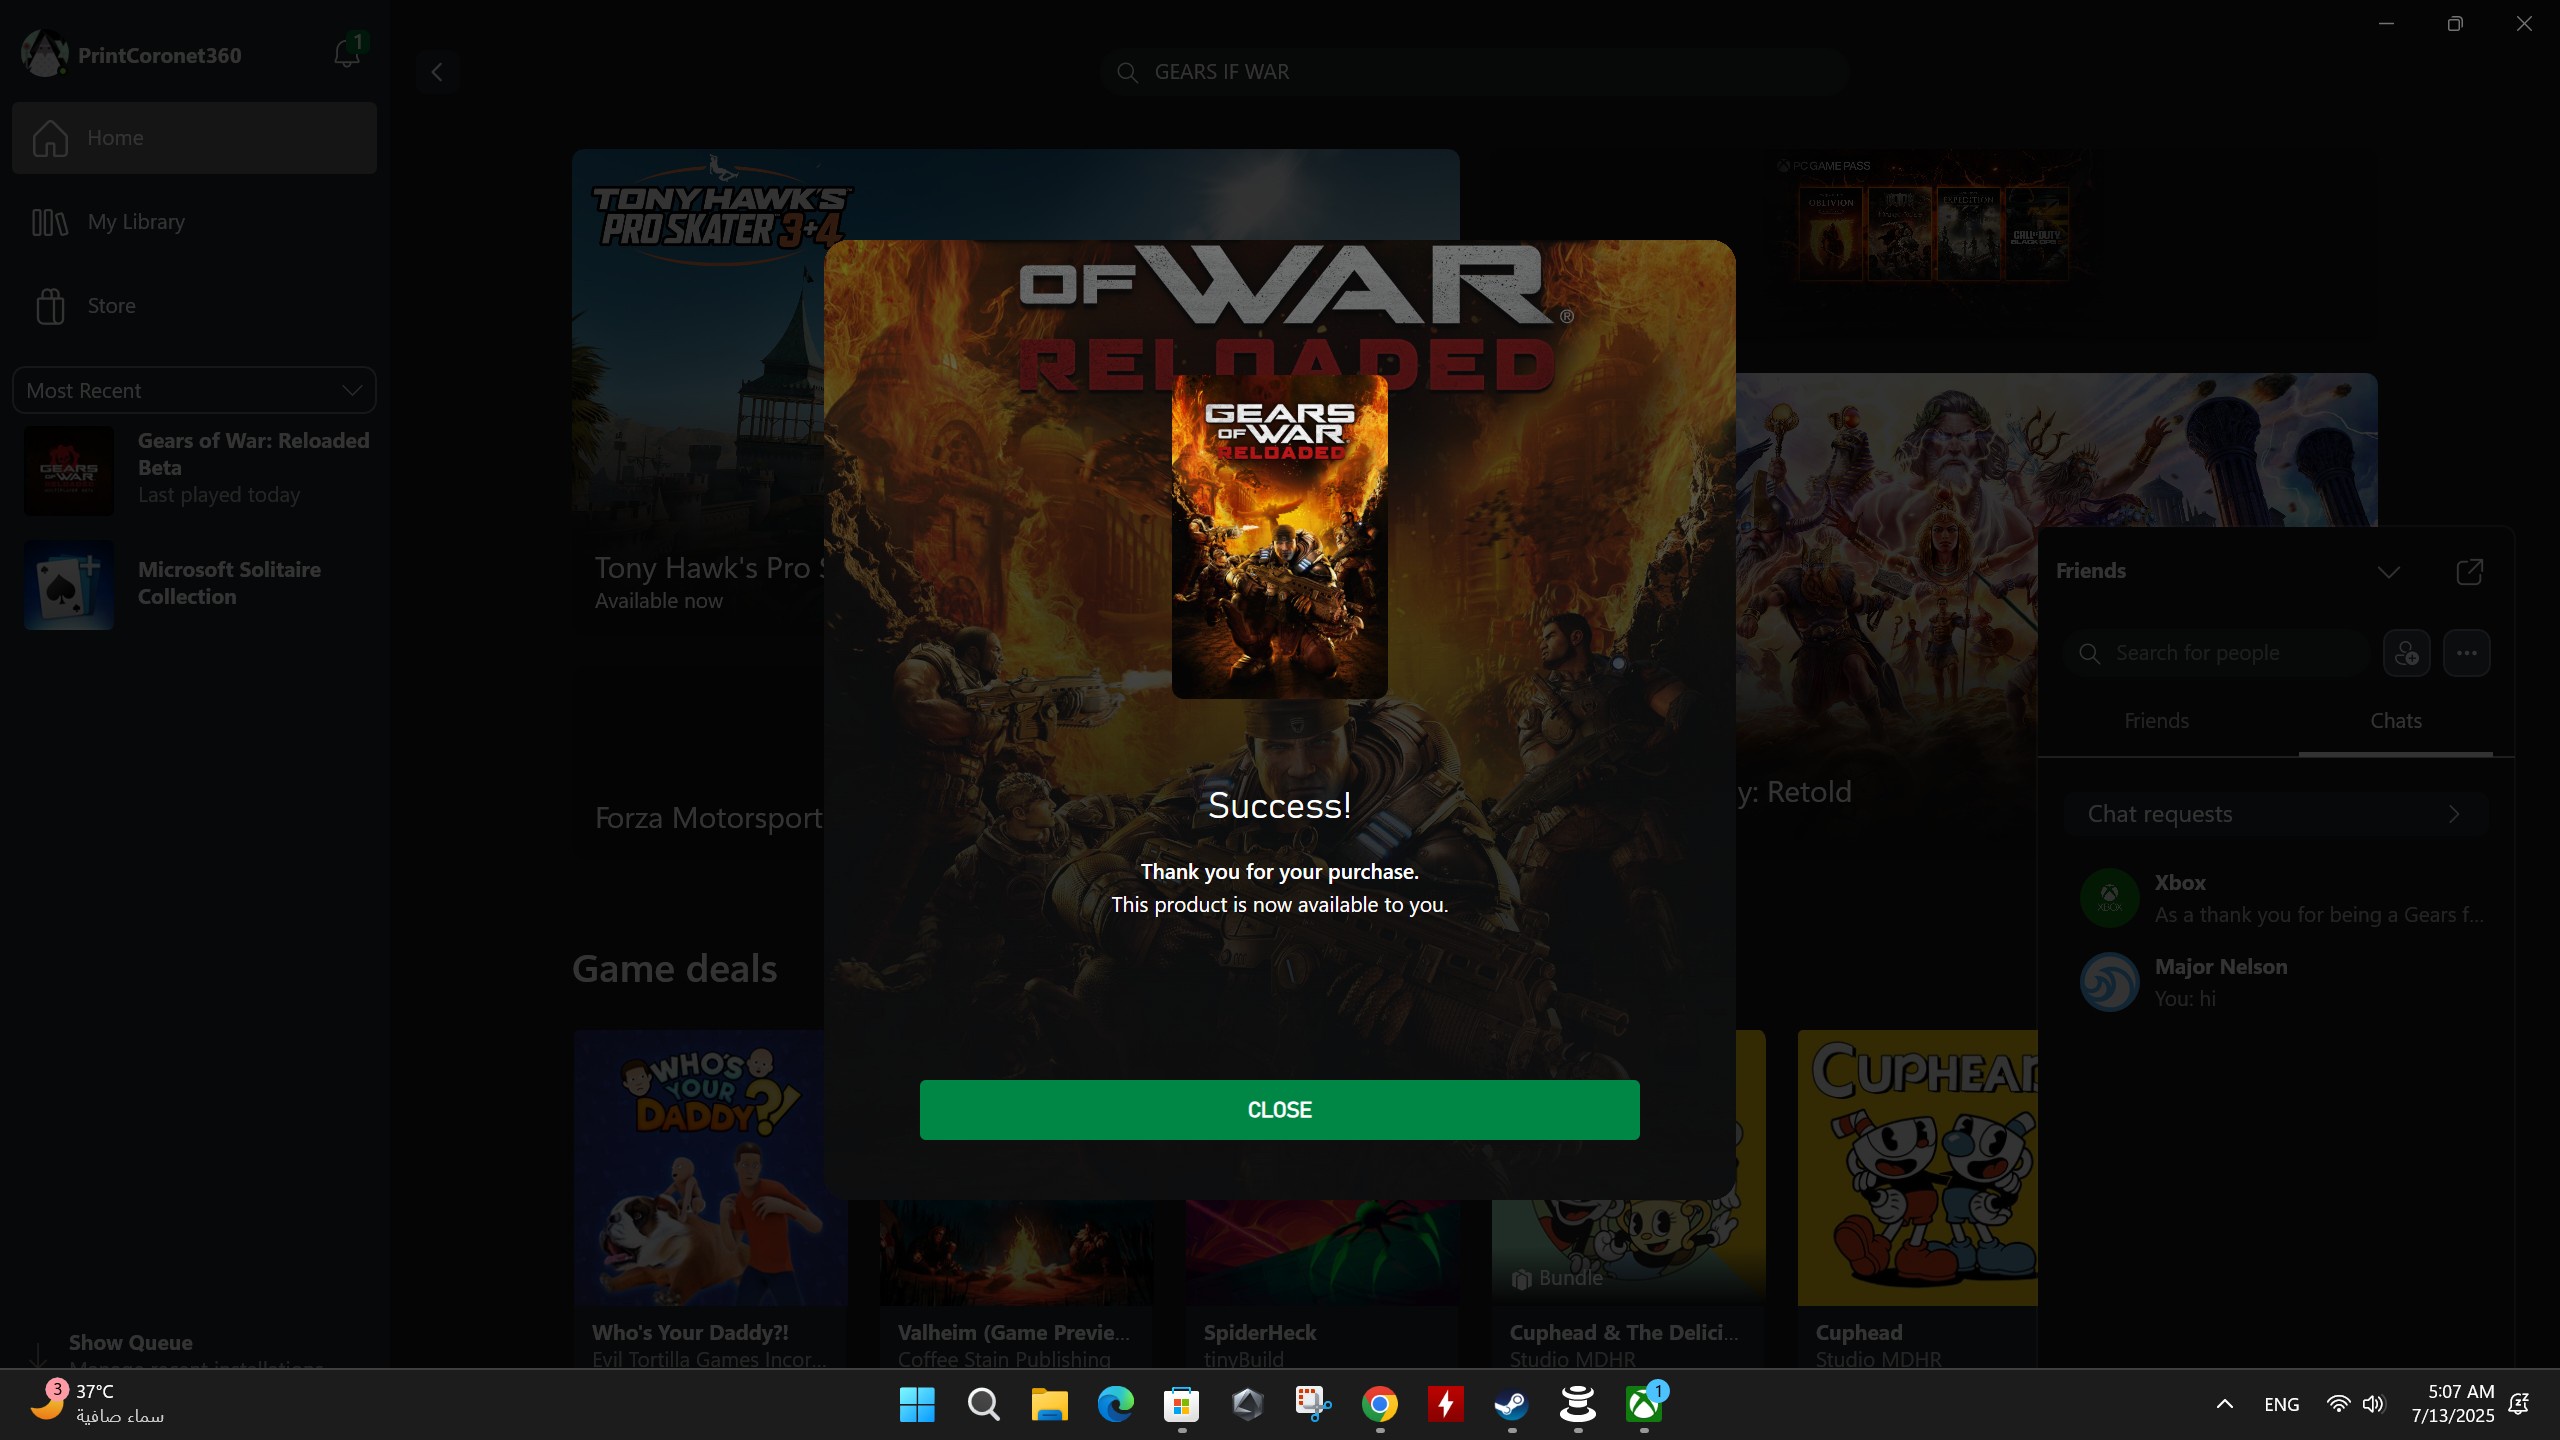The width and height of the screenshot is (2560, 1440).
Task: Open the notifications bell
Action: [x=347, y=53]
